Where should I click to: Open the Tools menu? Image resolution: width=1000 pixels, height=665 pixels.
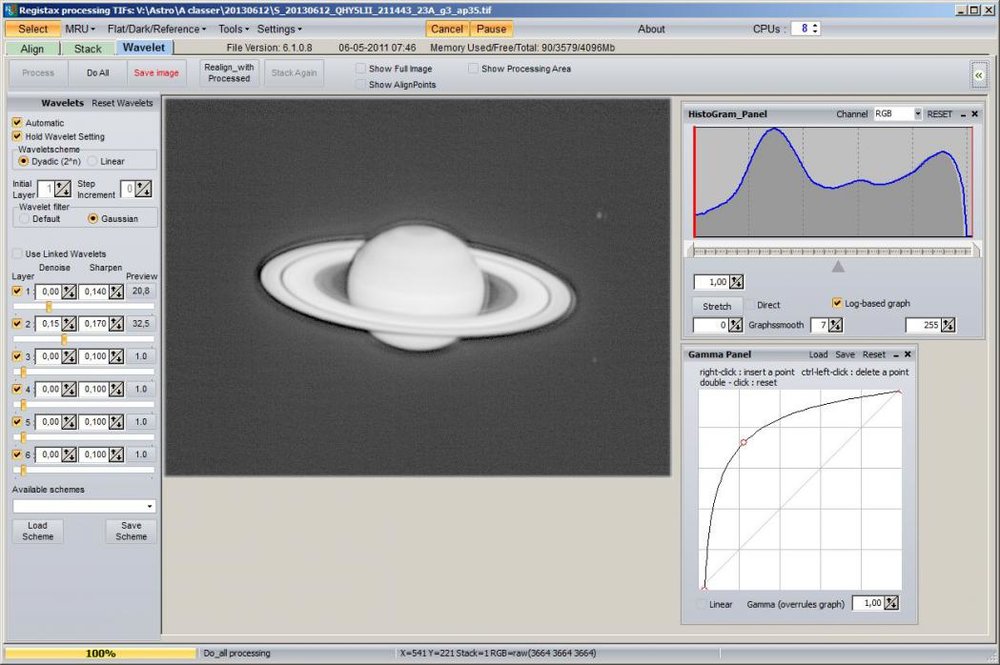232,29
